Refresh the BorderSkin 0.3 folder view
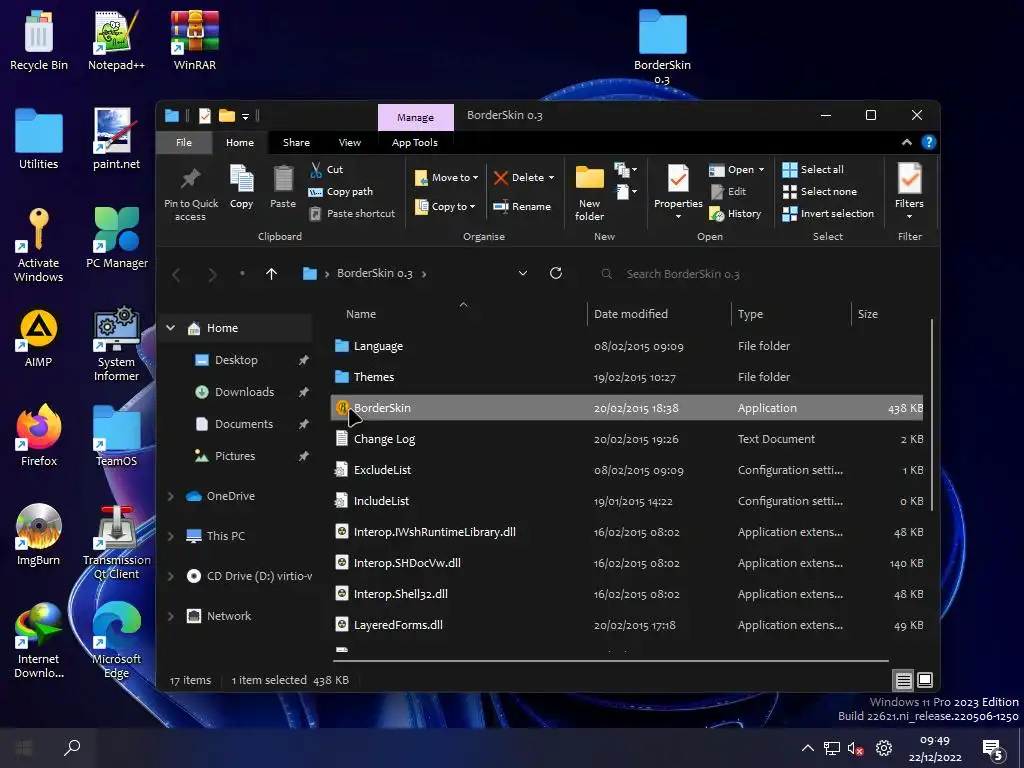 (x=556, y=274)
